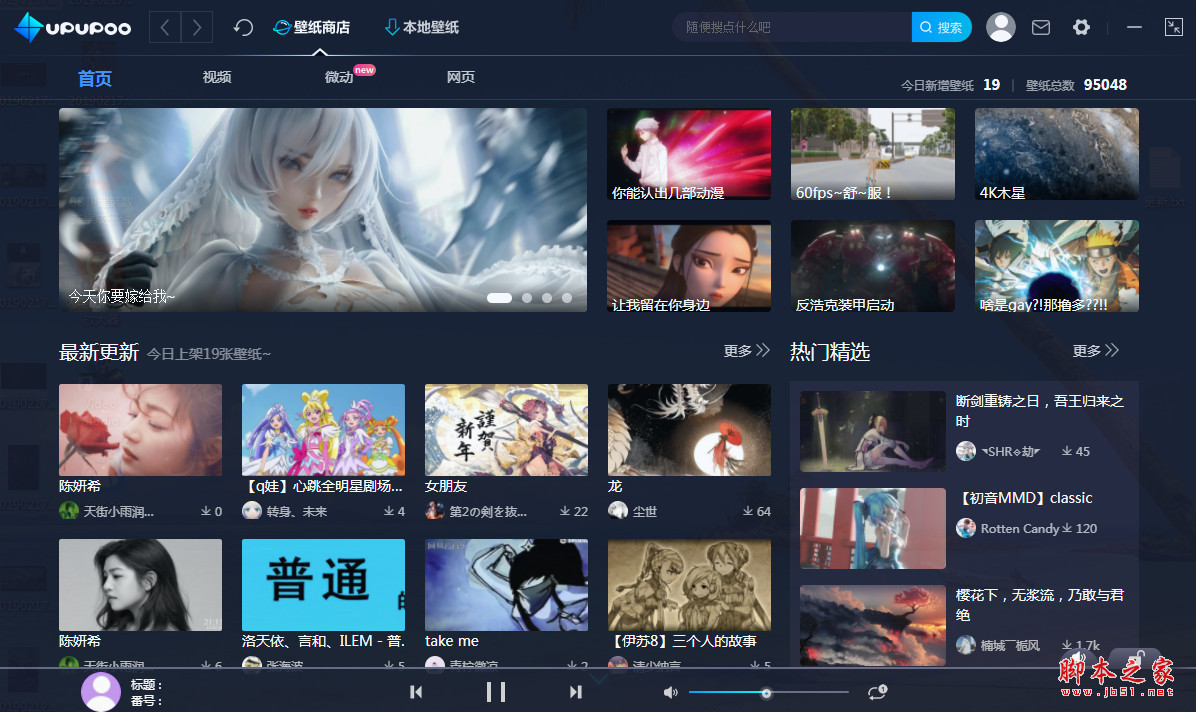The width and height of the screenshot is (1196, 712).
Task: Pause the wallpaper with the pause toggle
Action: [496, 691]
